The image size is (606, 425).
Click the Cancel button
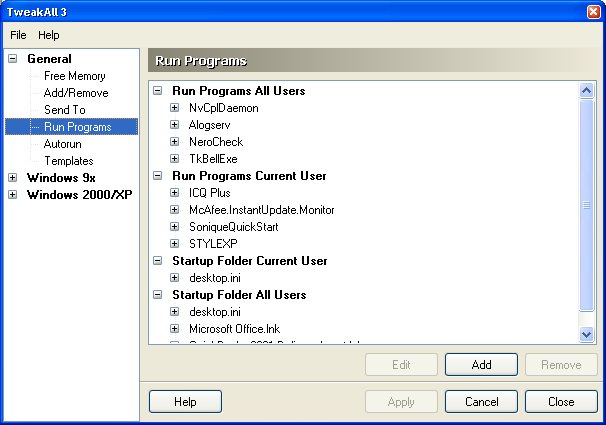click(481, 402)
